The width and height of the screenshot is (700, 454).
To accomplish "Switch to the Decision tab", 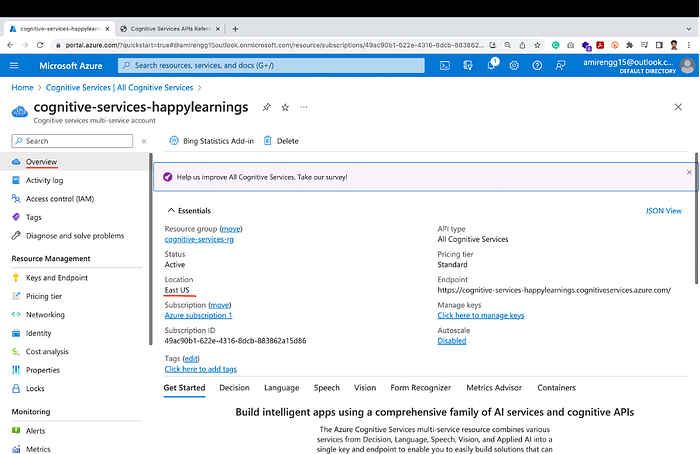I will (234, 388).
